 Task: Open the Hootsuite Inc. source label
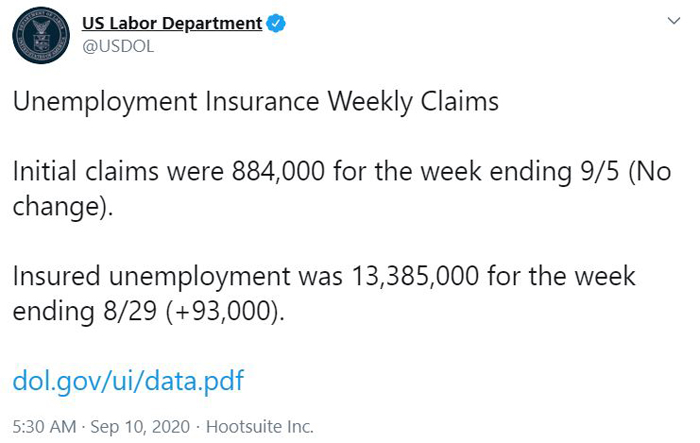260,427
